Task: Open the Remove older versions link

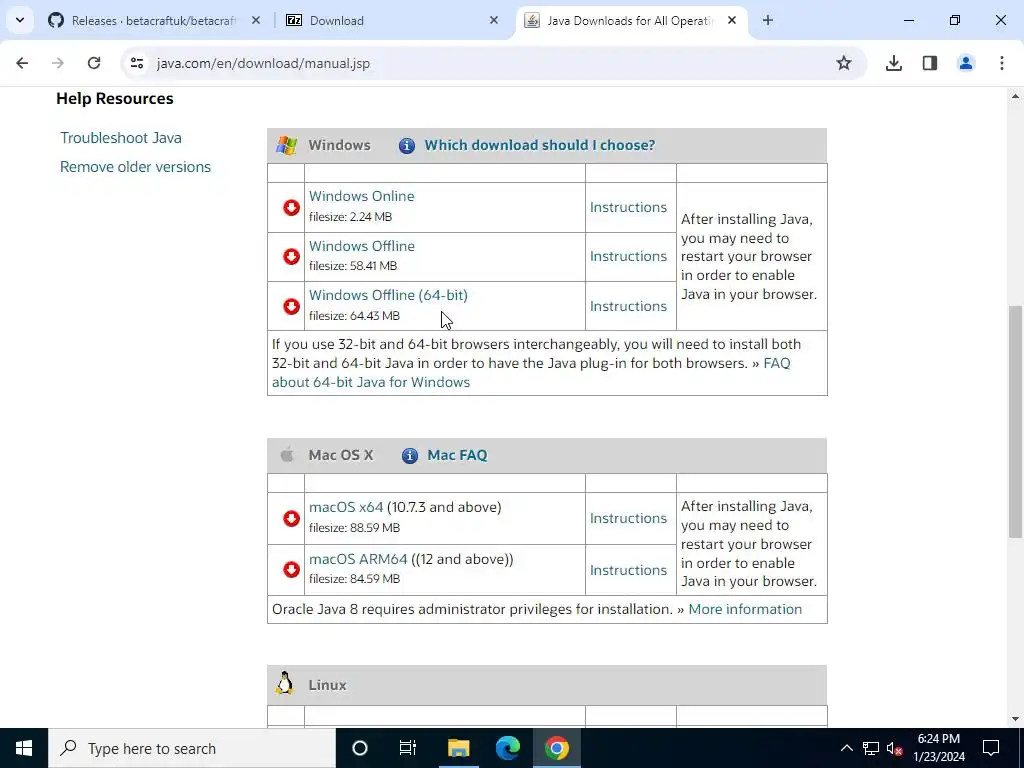Action: pyautogui.click(x=135, y=167)
